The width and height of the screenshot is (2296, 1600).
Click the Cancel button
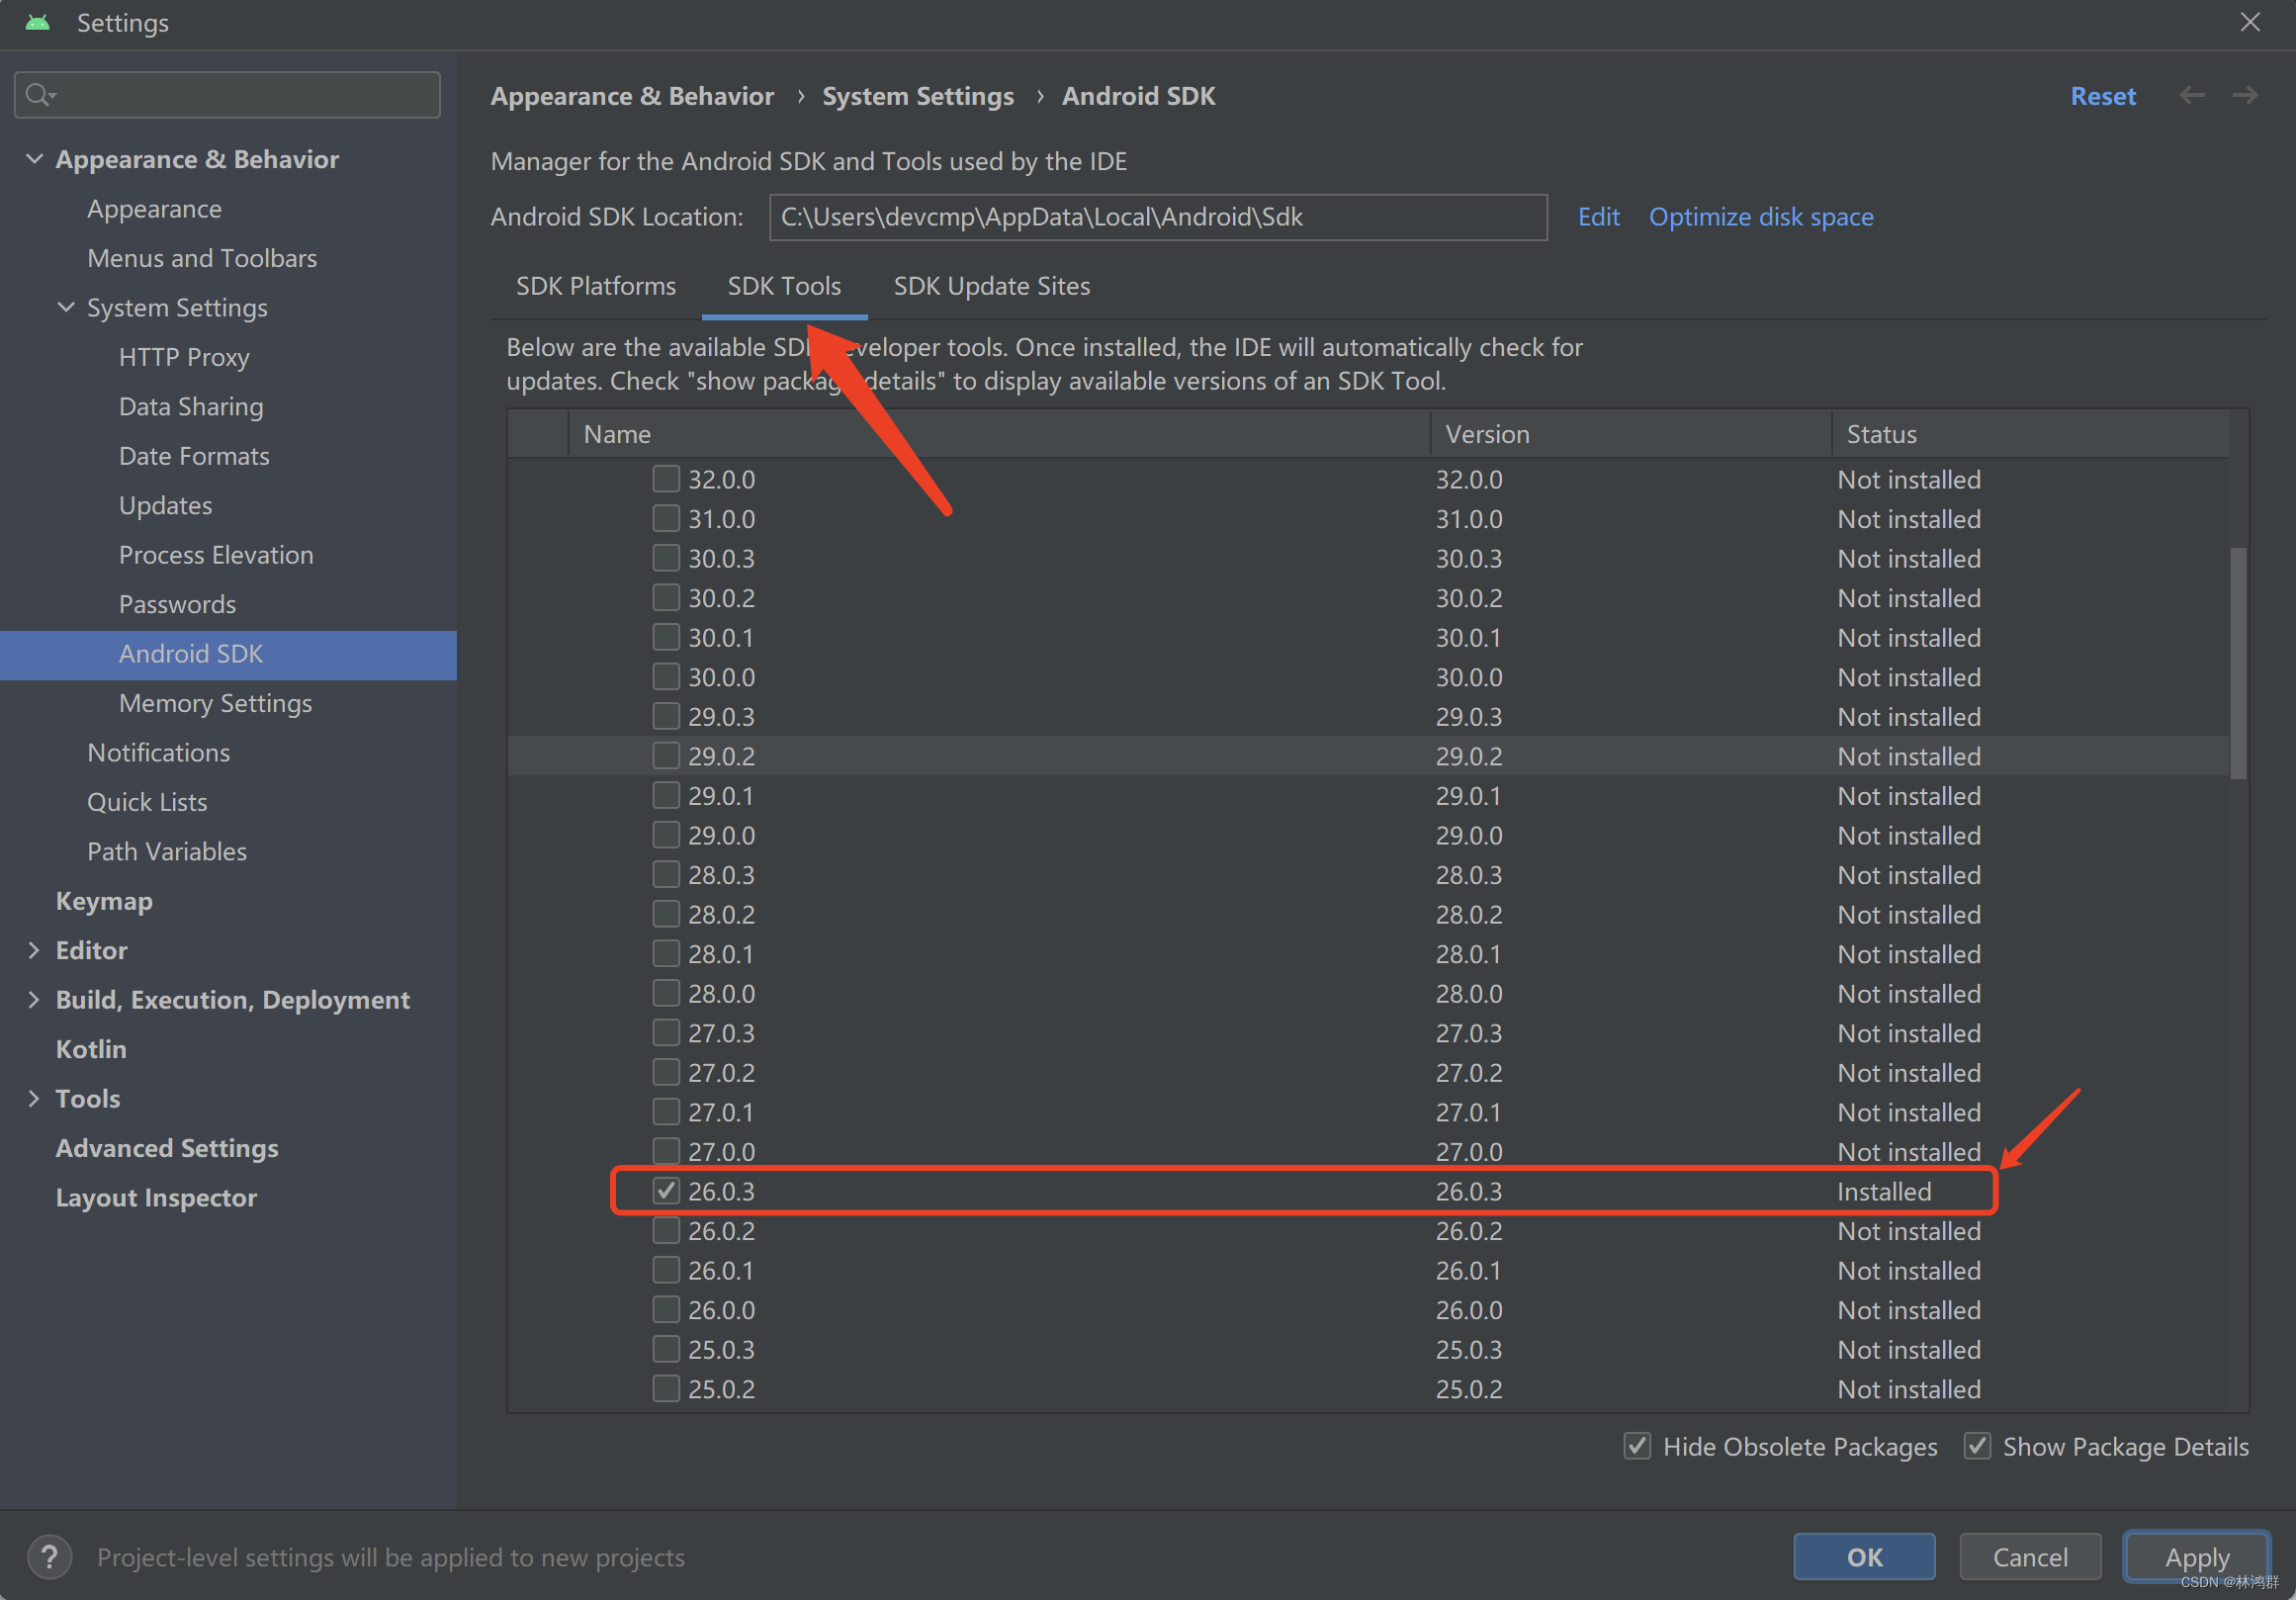point(2030,1557)
